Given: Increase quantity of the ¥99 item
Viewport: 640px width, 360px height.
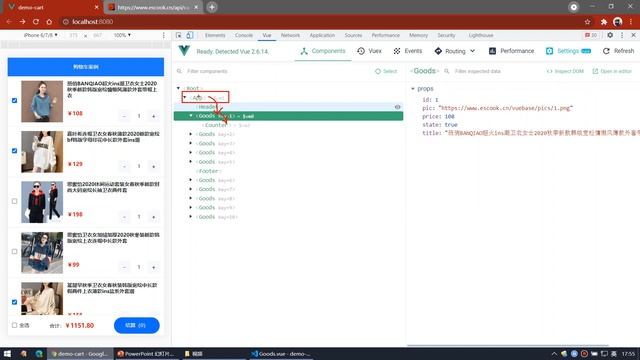Looking at the screenshot, I should (153, 267).
